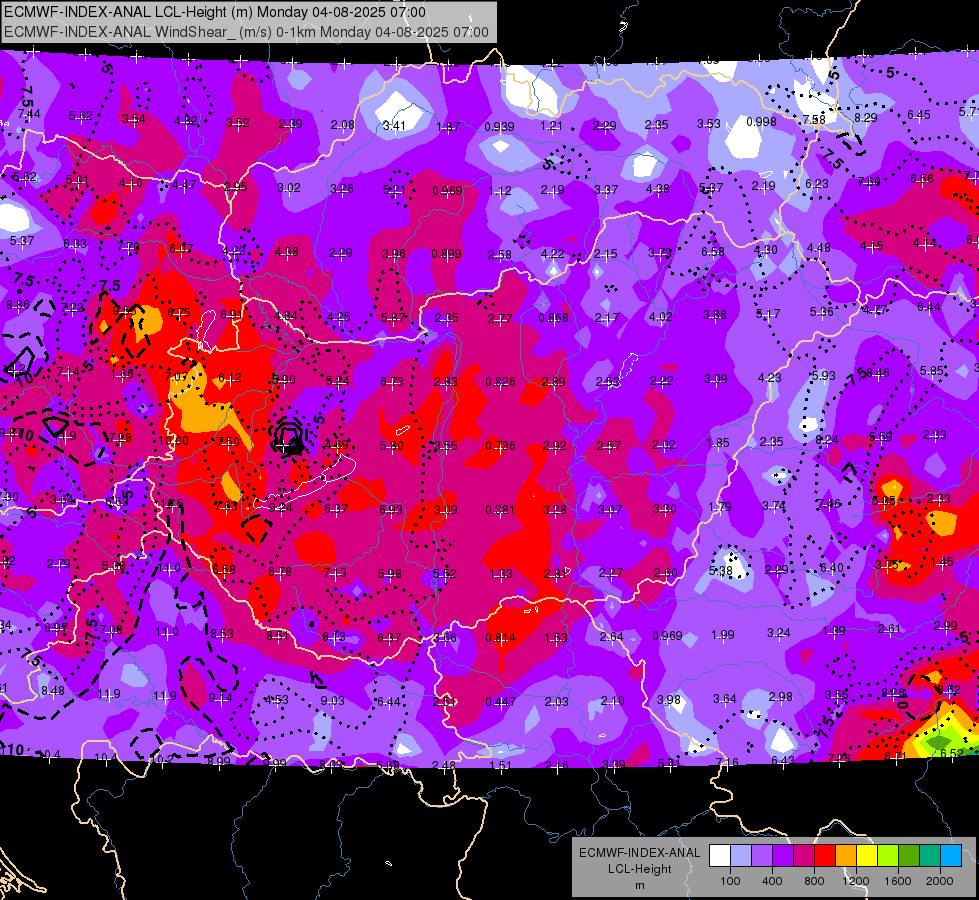The image size is (979, 900).
Task: Click the 8.29 wind shear value
Action: [866, 117]
